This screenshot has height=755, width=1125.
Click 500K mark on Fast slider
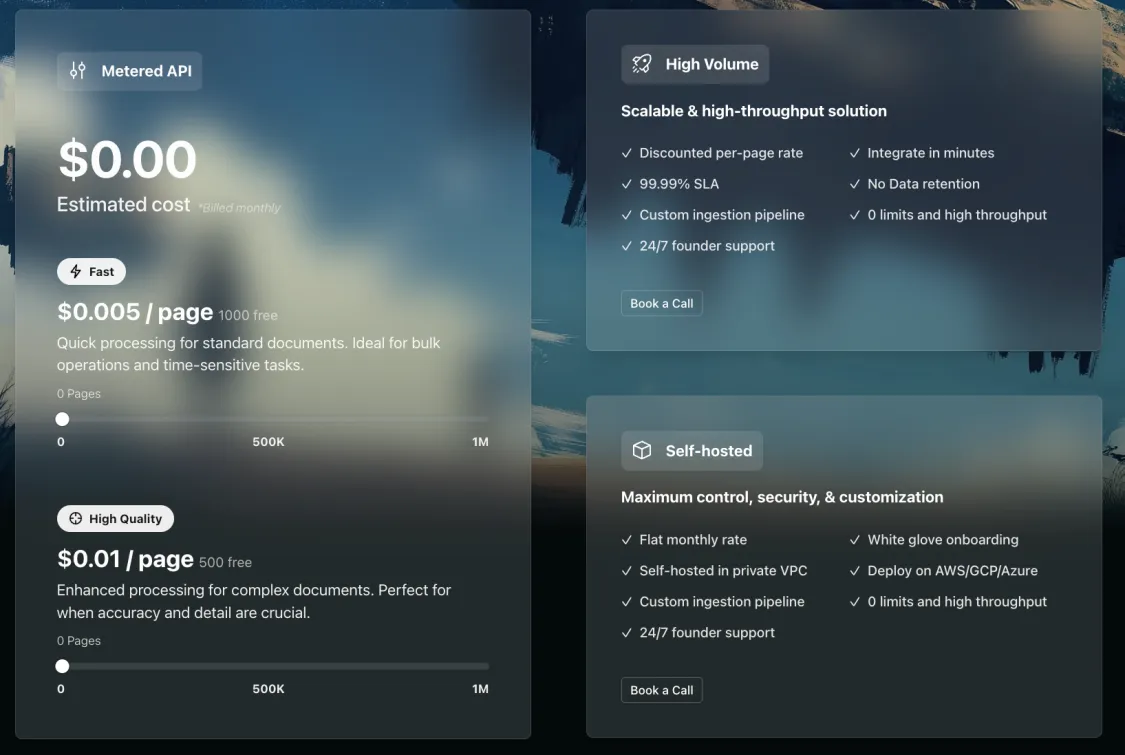coord(268,442)
